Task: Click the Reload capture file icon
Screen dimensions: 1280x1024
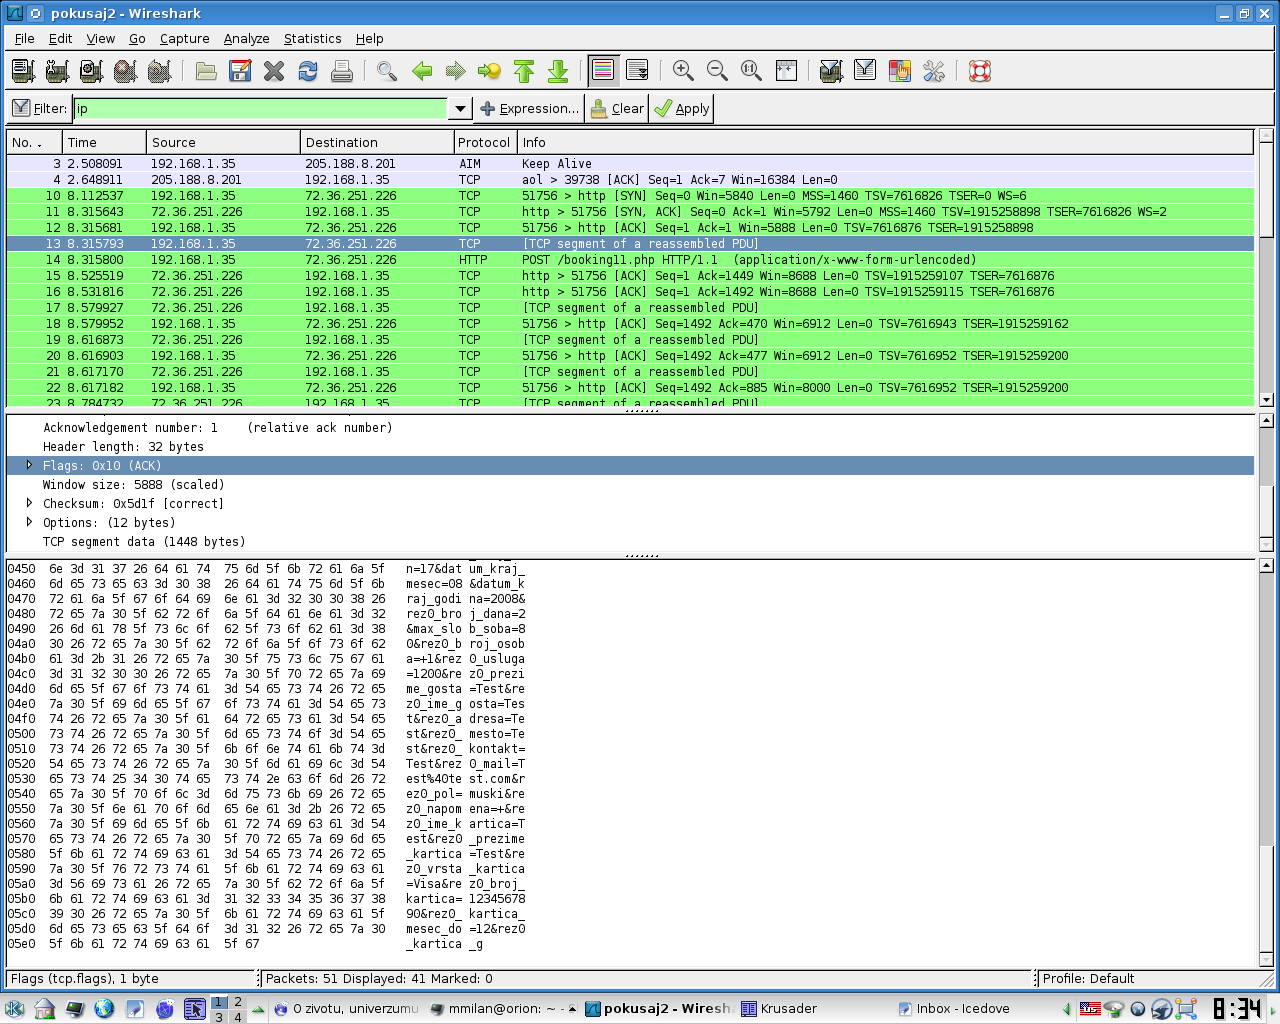Action: click(x=308, y=71)
